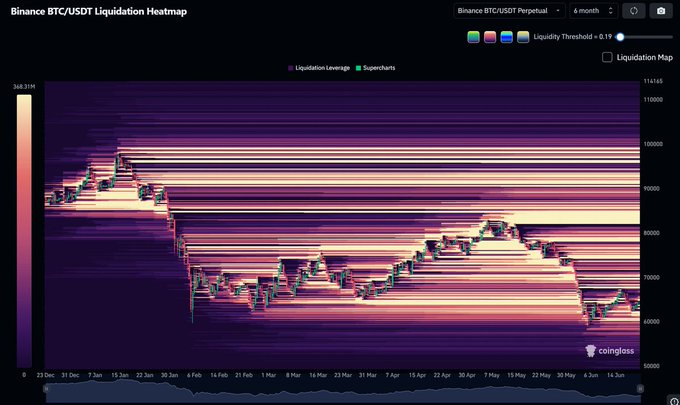Click the refresh chart icon button
Image resolution: width=680 pixels, height=405 pixels.
point(634,11)
